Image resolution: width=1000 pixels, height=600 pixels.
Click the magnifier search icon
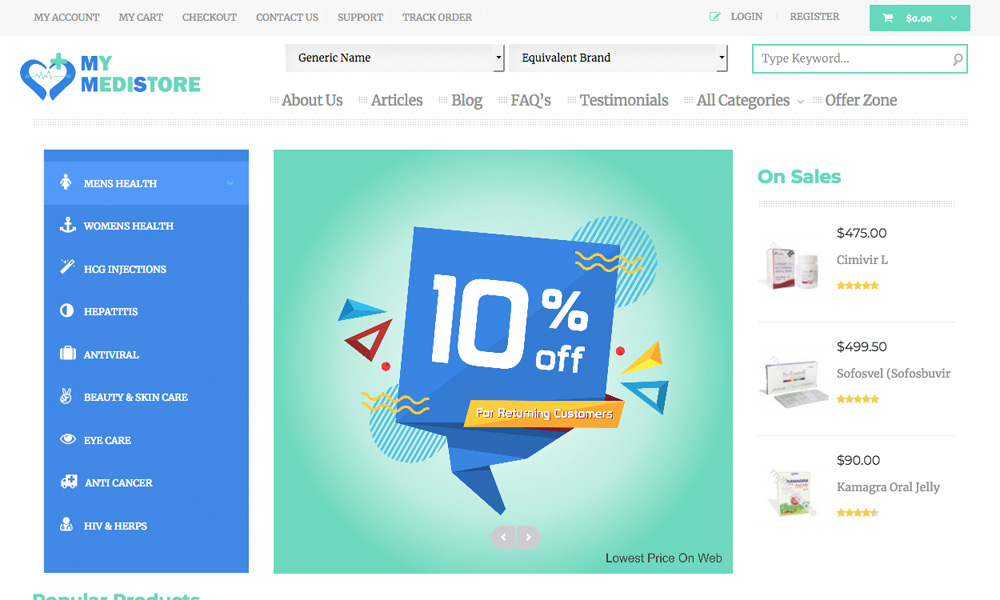pos(957,59)
